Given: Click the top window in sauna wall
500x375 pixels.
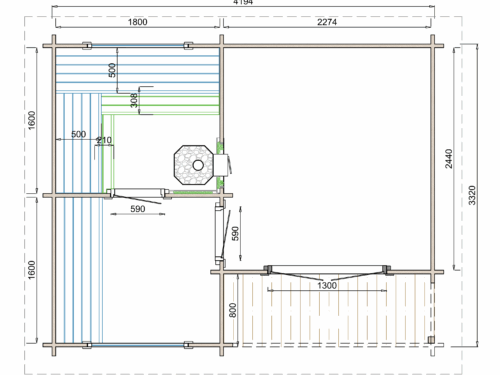Looking at the screenshot, I should click(x=138, y=45).
